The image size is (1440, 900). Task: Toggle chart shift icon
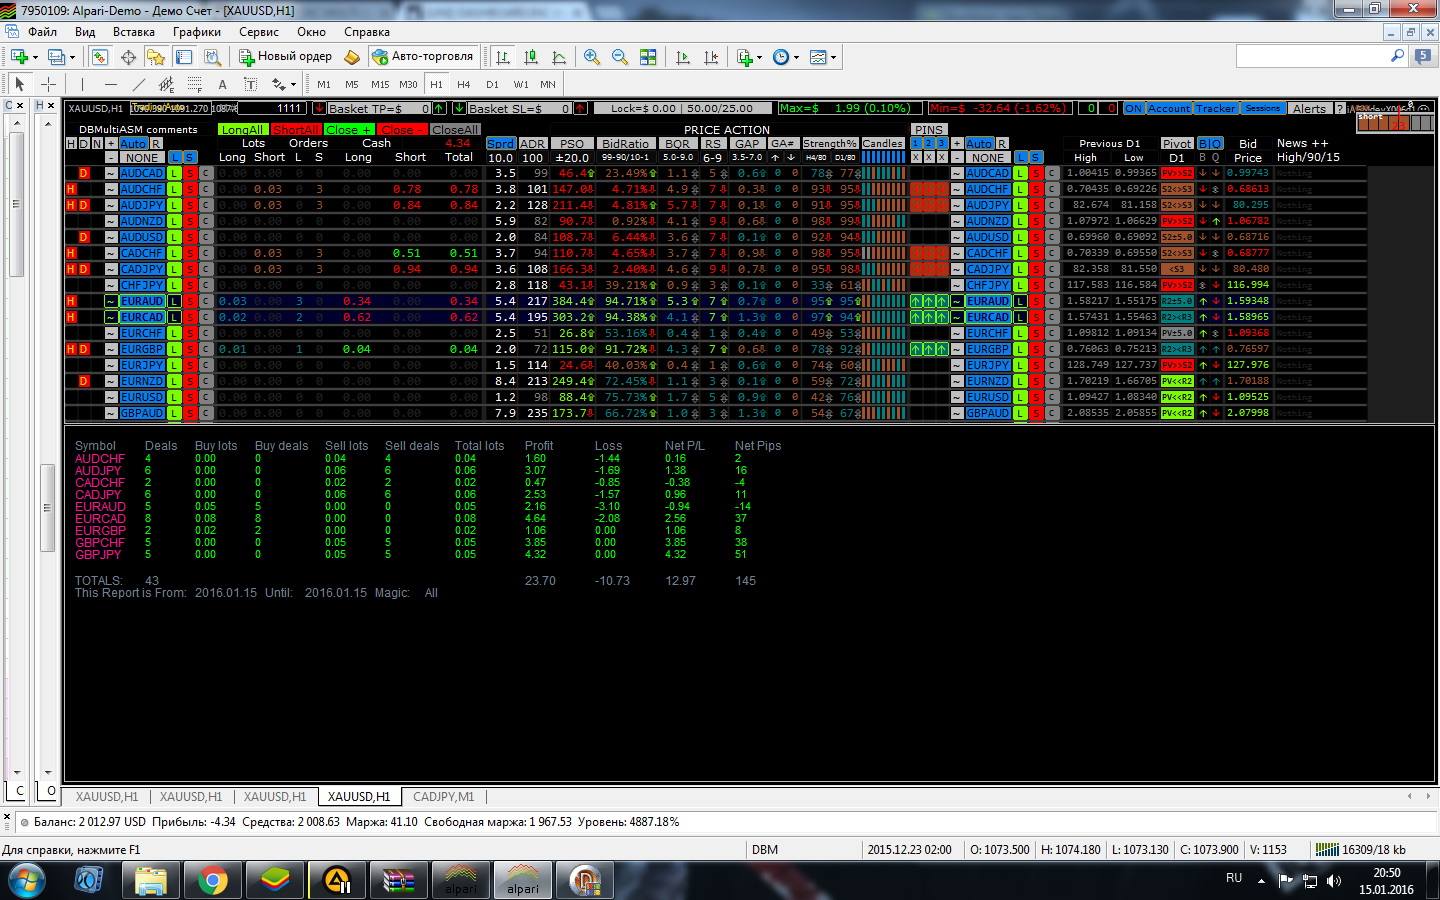(x=711, y=57)
